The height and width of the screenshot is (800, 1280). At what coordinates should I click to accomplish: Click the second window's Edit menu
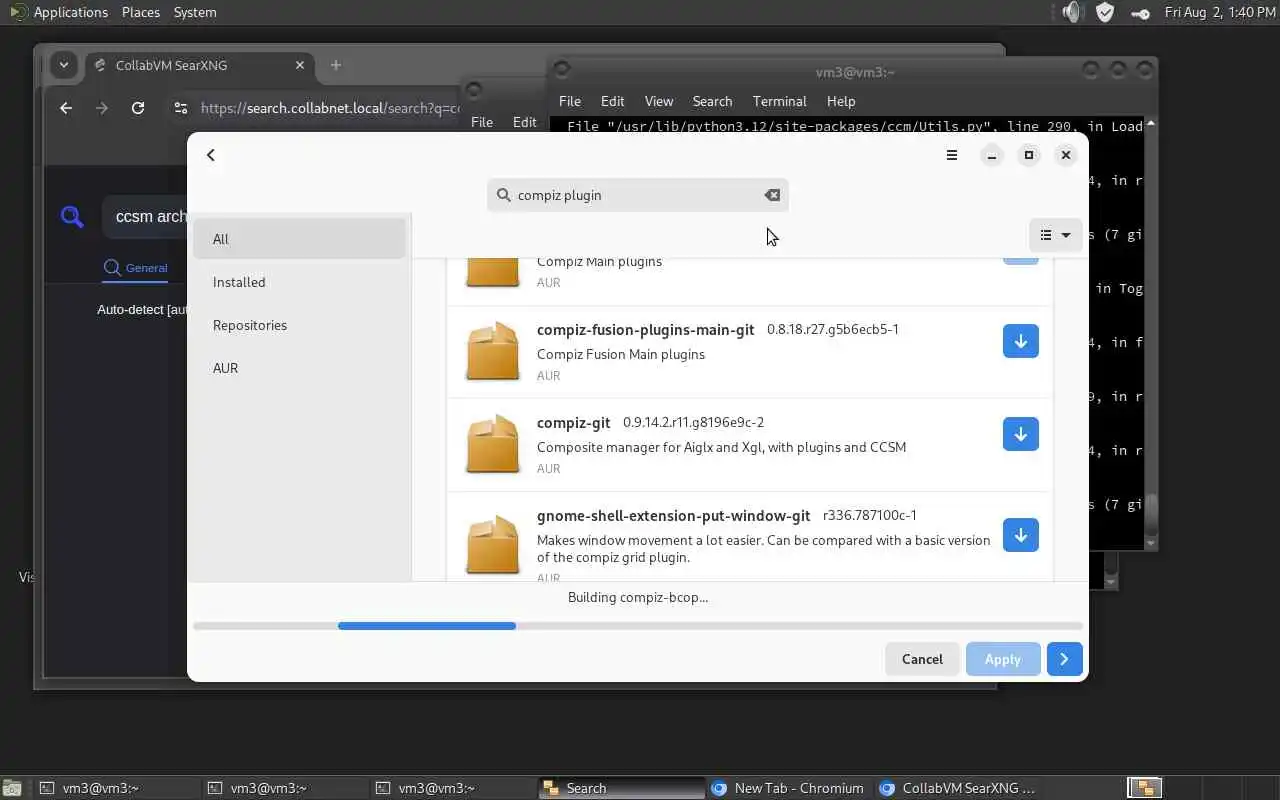525,122
